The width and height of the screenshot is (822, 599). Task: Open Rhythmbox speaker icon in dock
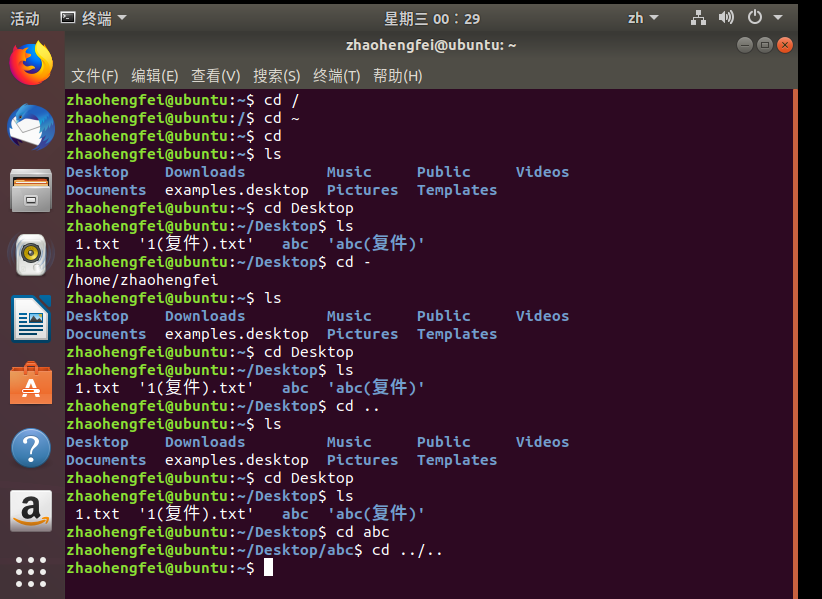[31, 255]
